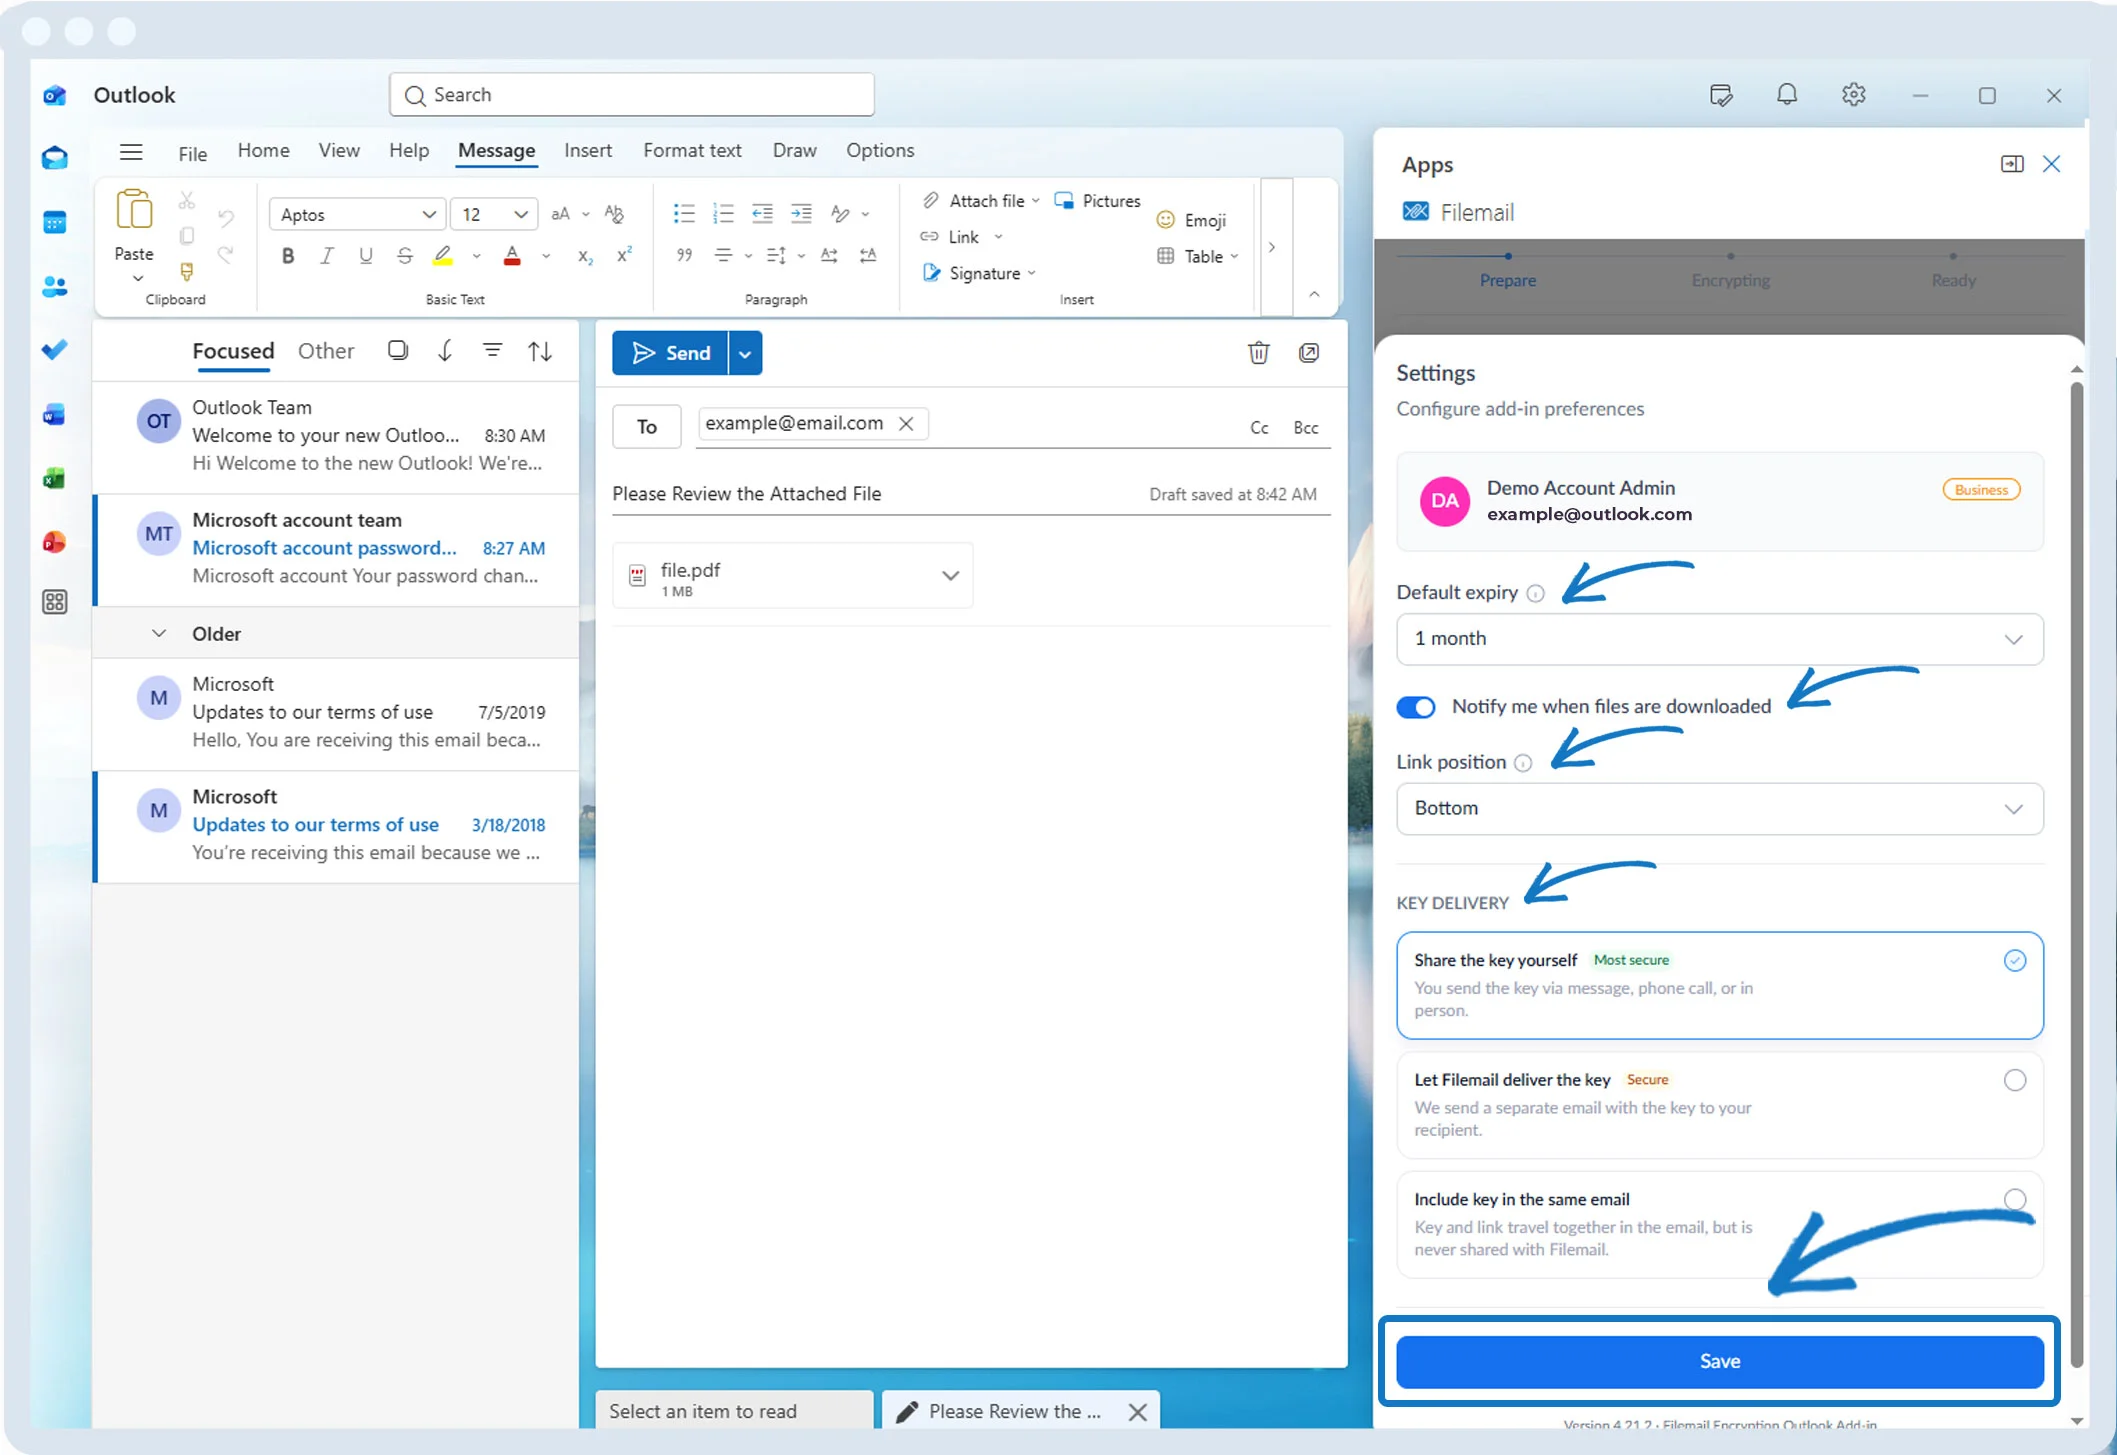2117x1455 pixels.
Task: Apply strikethrough formatting
Action: (x=404, y=256)
